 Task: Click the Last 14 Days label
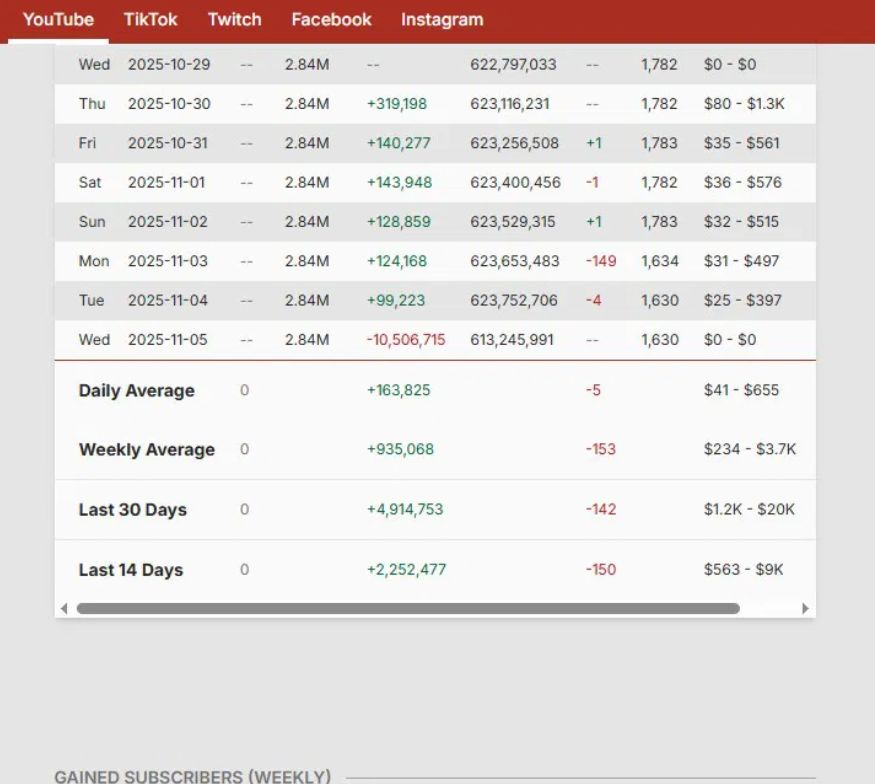[131, 570]
